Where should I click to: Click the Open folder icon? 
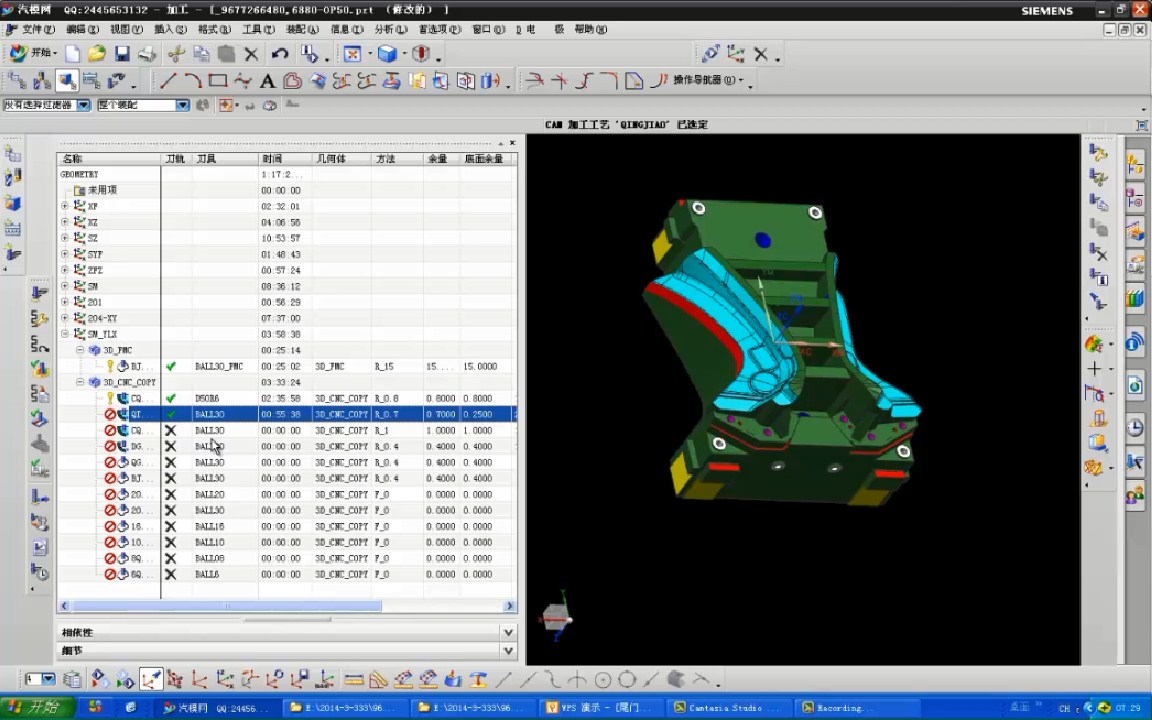(x=97, y=54)
